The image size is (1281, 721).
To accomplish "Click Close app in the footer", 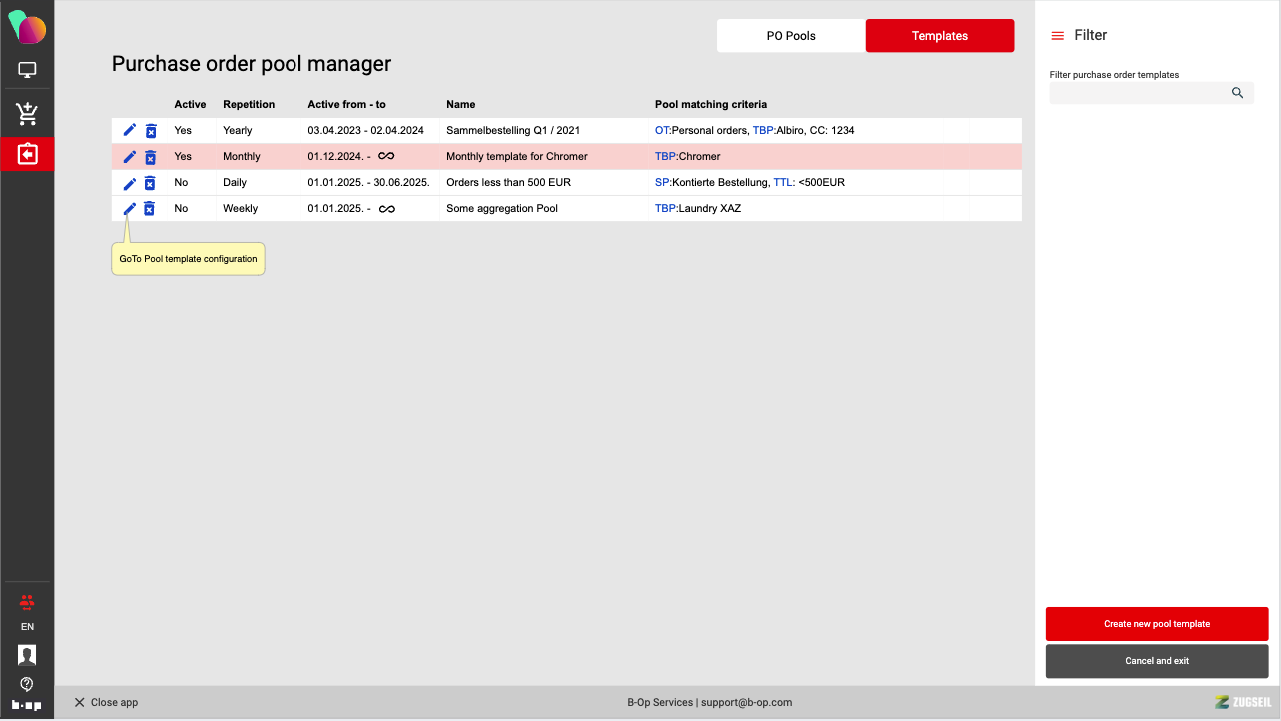I will [x=106, y=703].
